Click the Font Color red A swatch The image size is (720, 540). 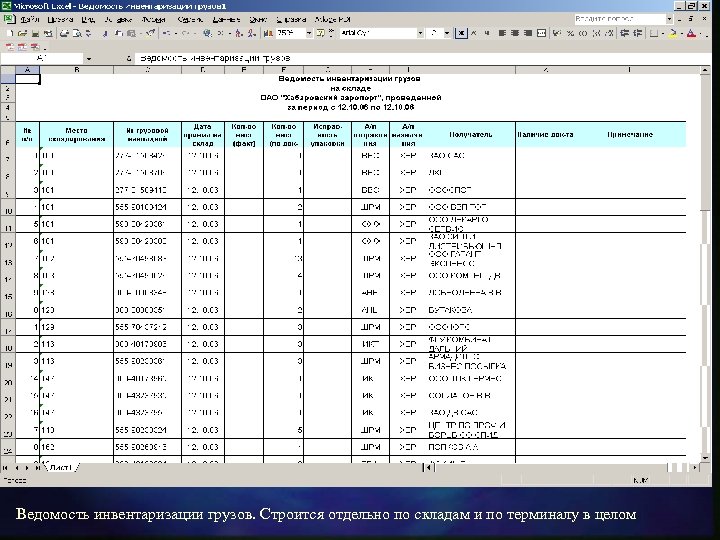coord(691,33)
